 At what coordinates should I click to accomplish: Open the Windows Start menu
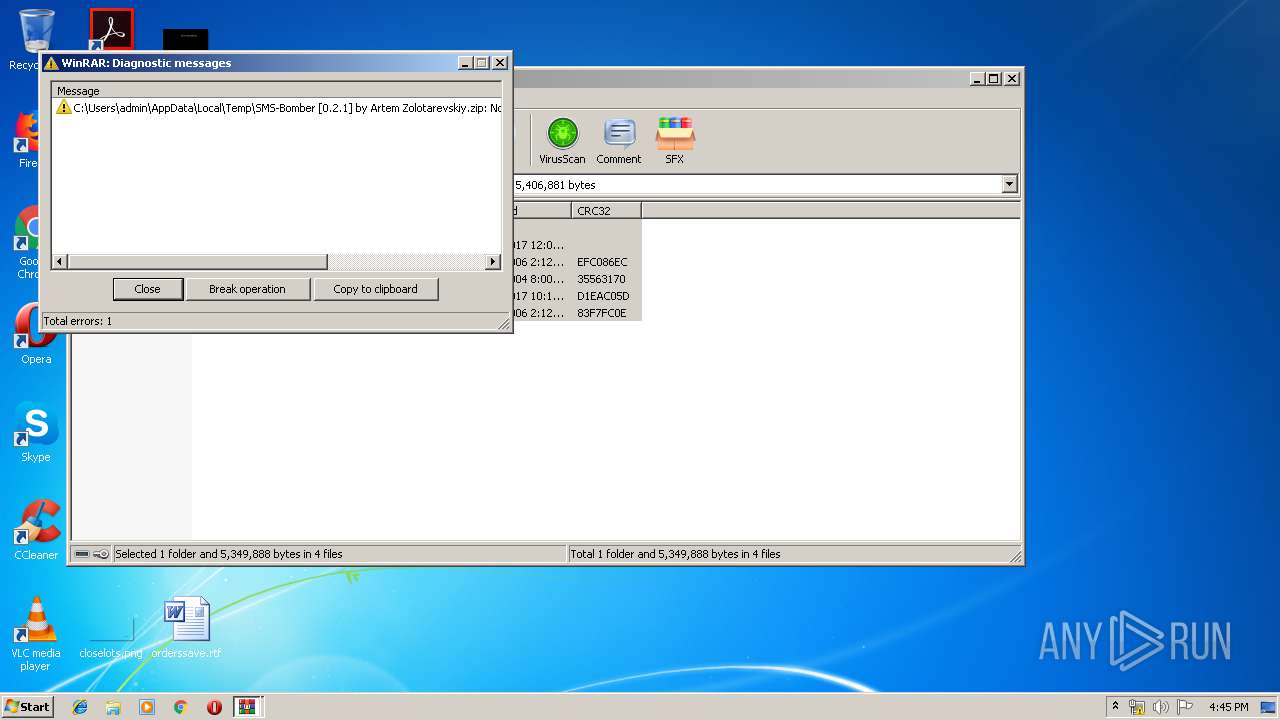pos(28,706)
